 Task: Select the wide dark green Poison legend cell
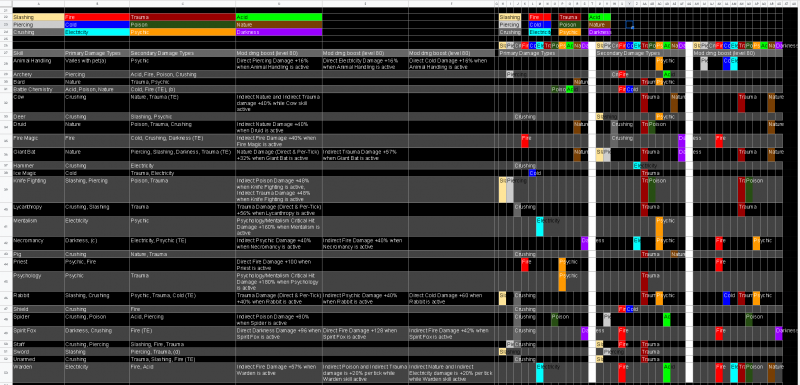[183, 24]
